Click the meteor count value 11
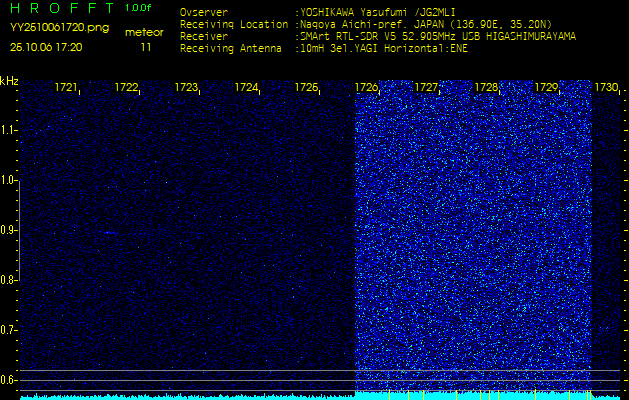This screenshot has height=400, width=629. [x=146, y=47]
